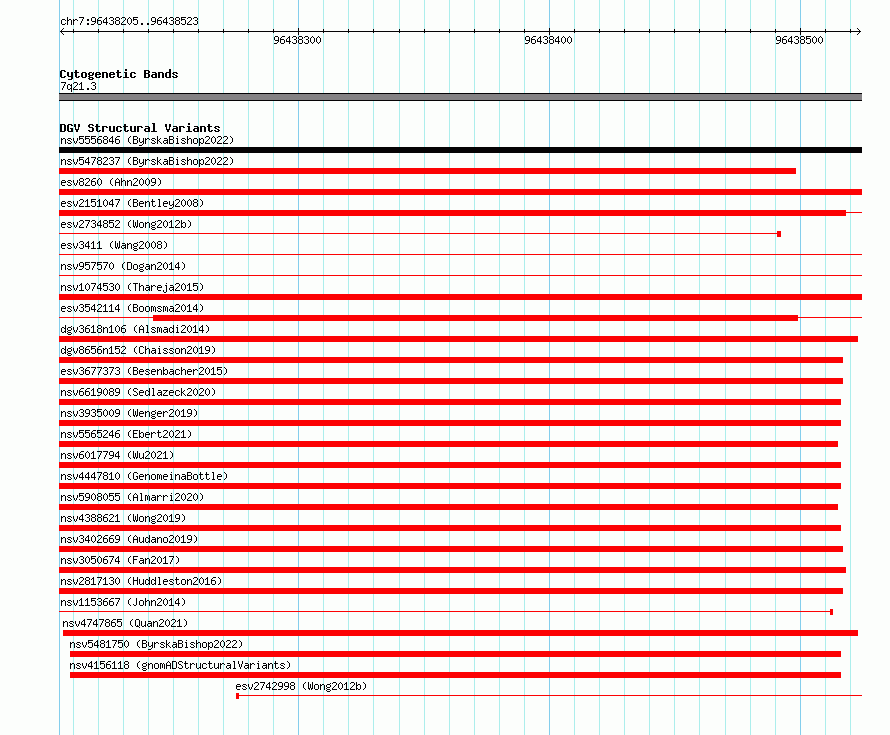
Task: Open variant nsv4447810 (GenomeinaBottle)
Action: click(x=144, y=476)
